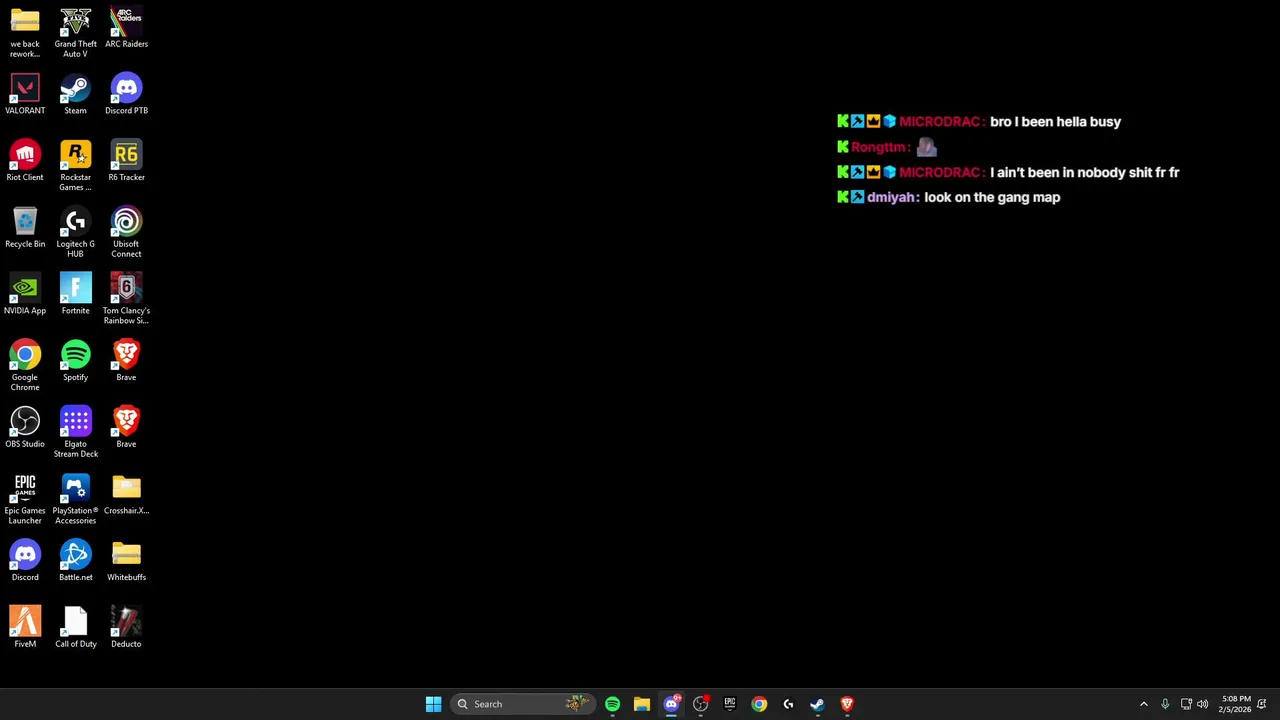1280x720 pixels.
Task: Open Epic Games Launcher from taskbar
Action: [730, 704]
